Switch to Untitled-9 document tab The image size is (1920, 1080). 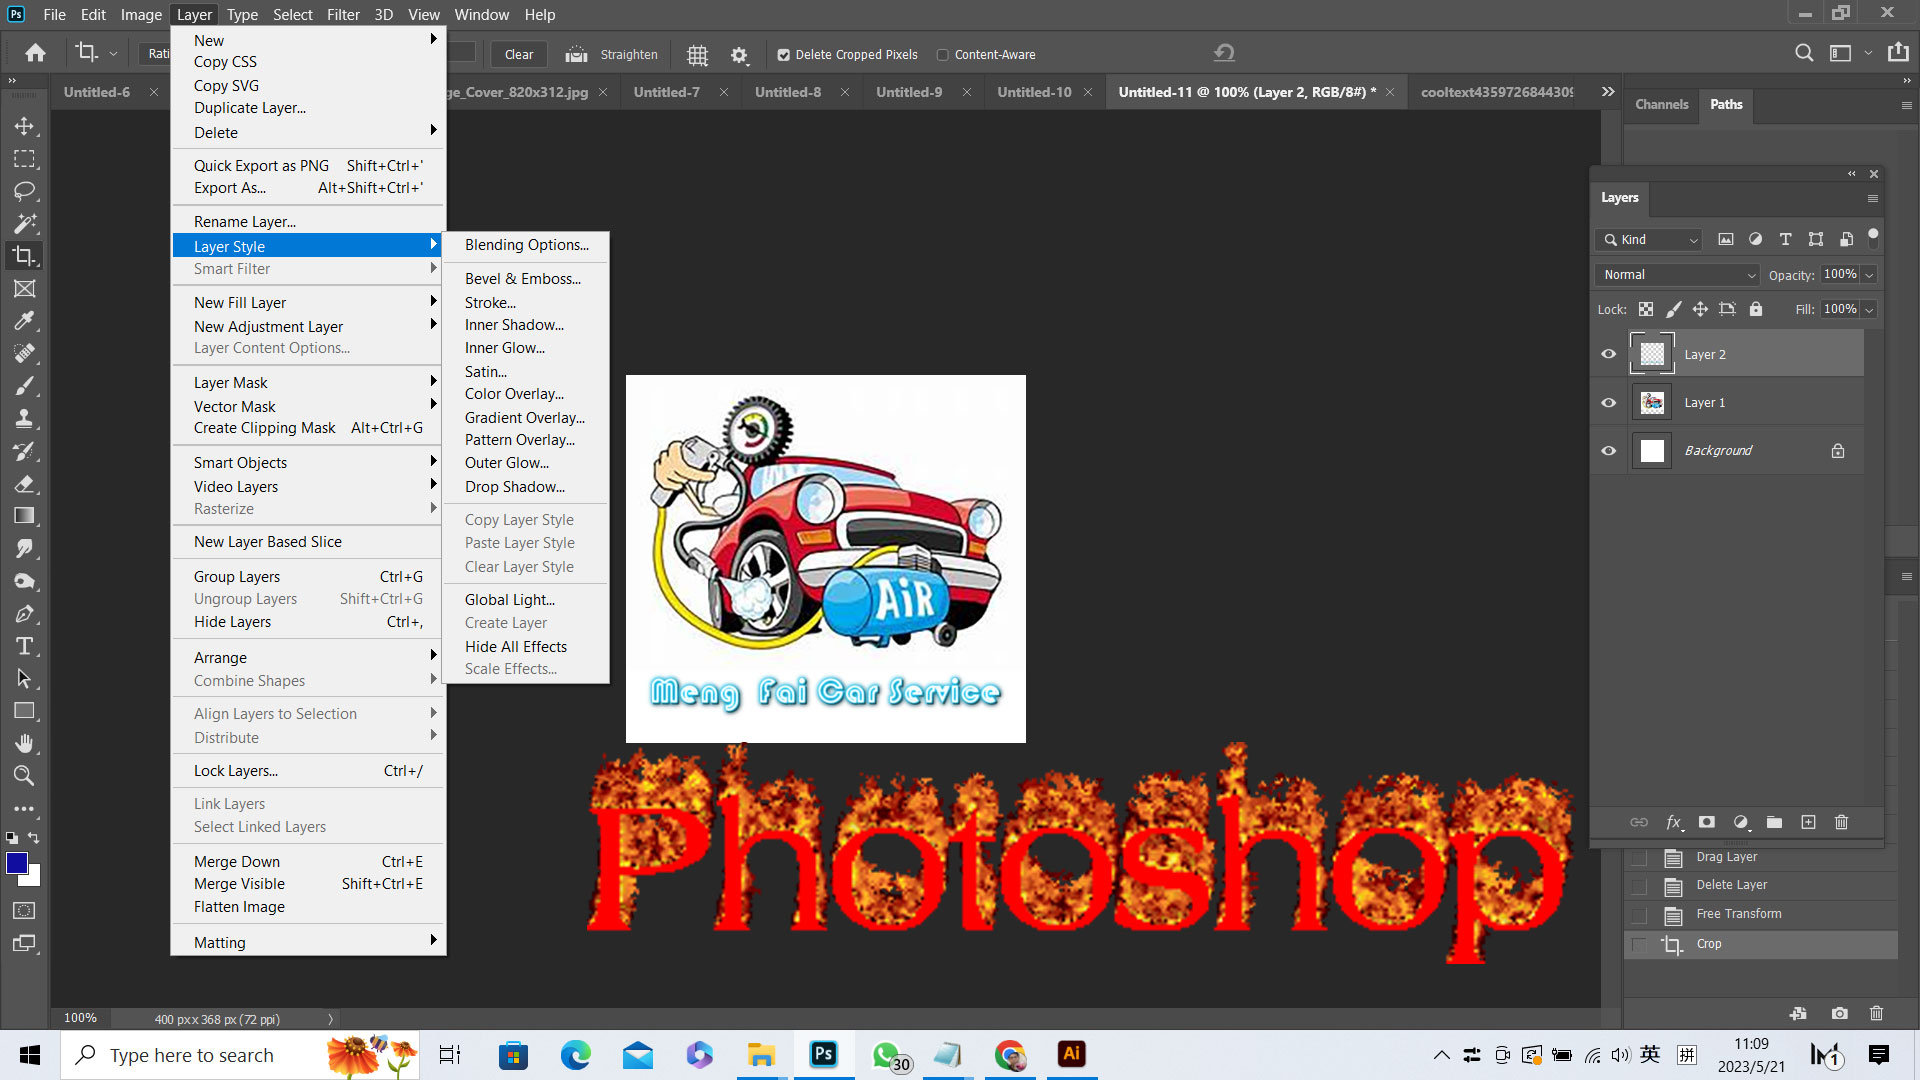click(909, 92)
